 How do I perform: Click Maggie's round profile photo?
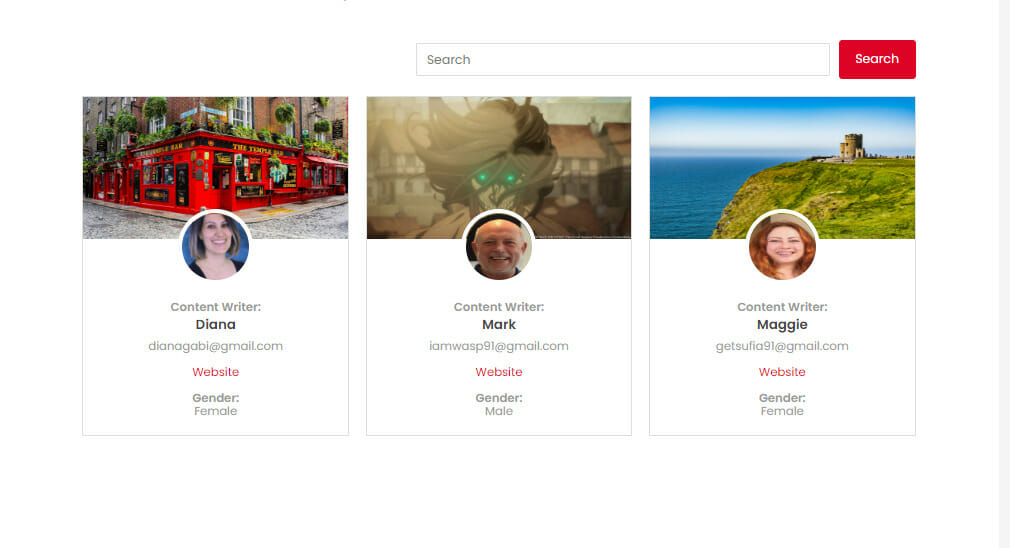[x=782, y=246]
